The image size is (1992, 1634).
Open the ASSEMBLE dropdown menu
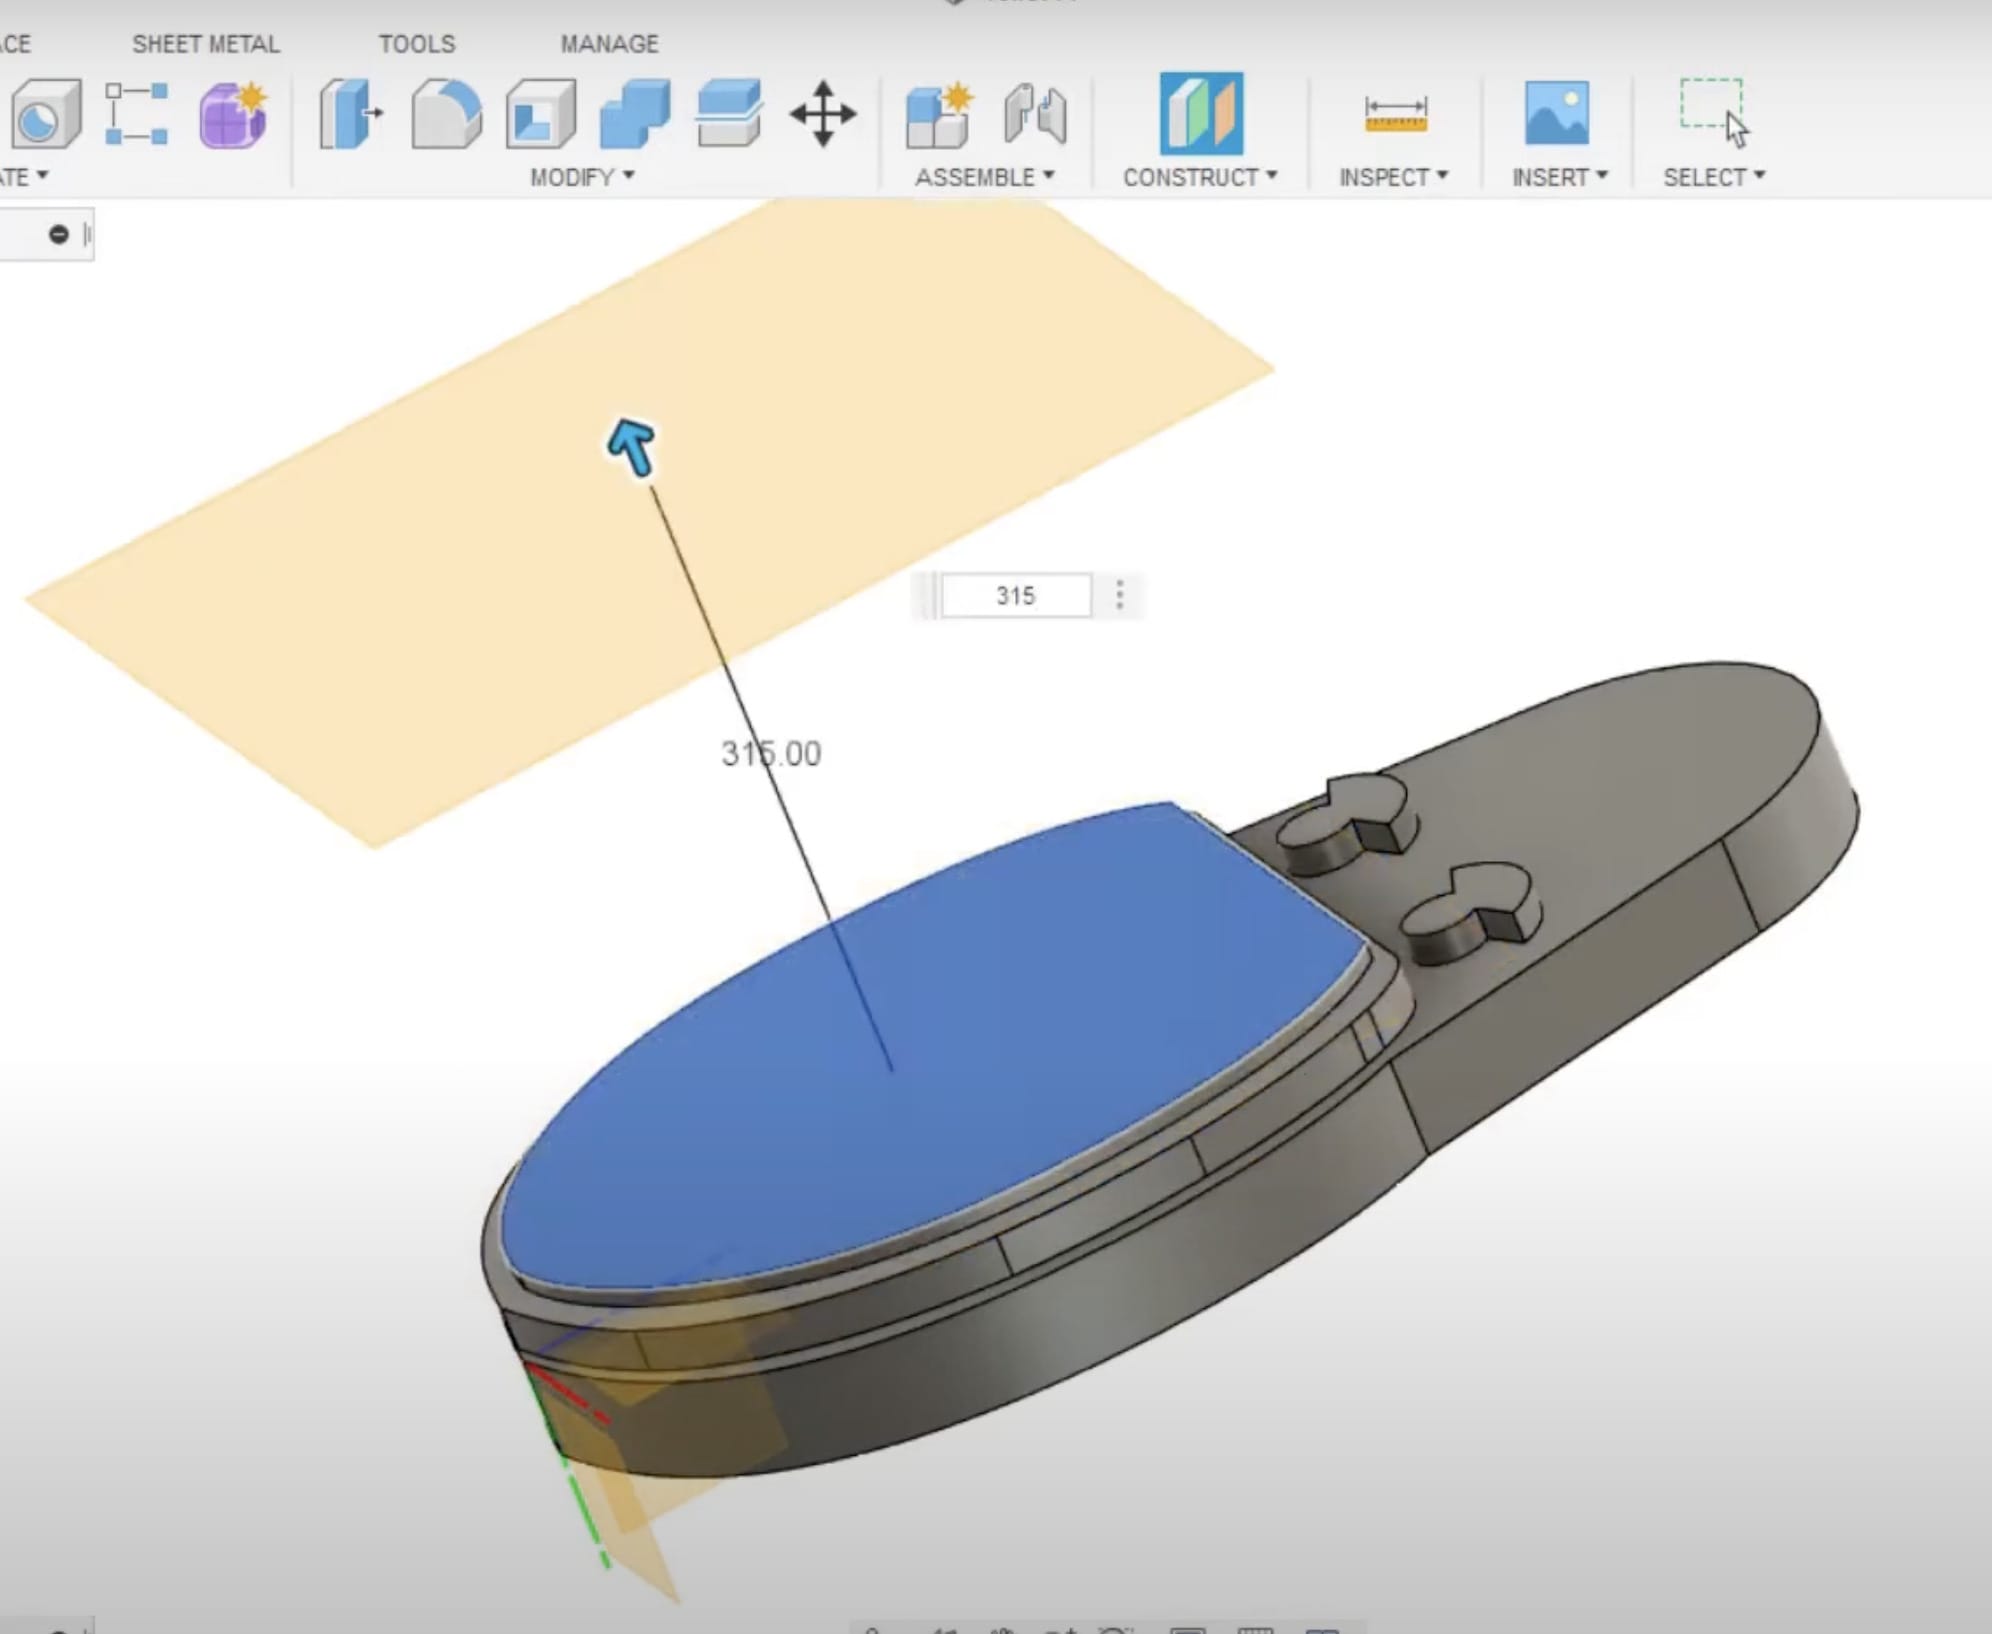[985, 177]
